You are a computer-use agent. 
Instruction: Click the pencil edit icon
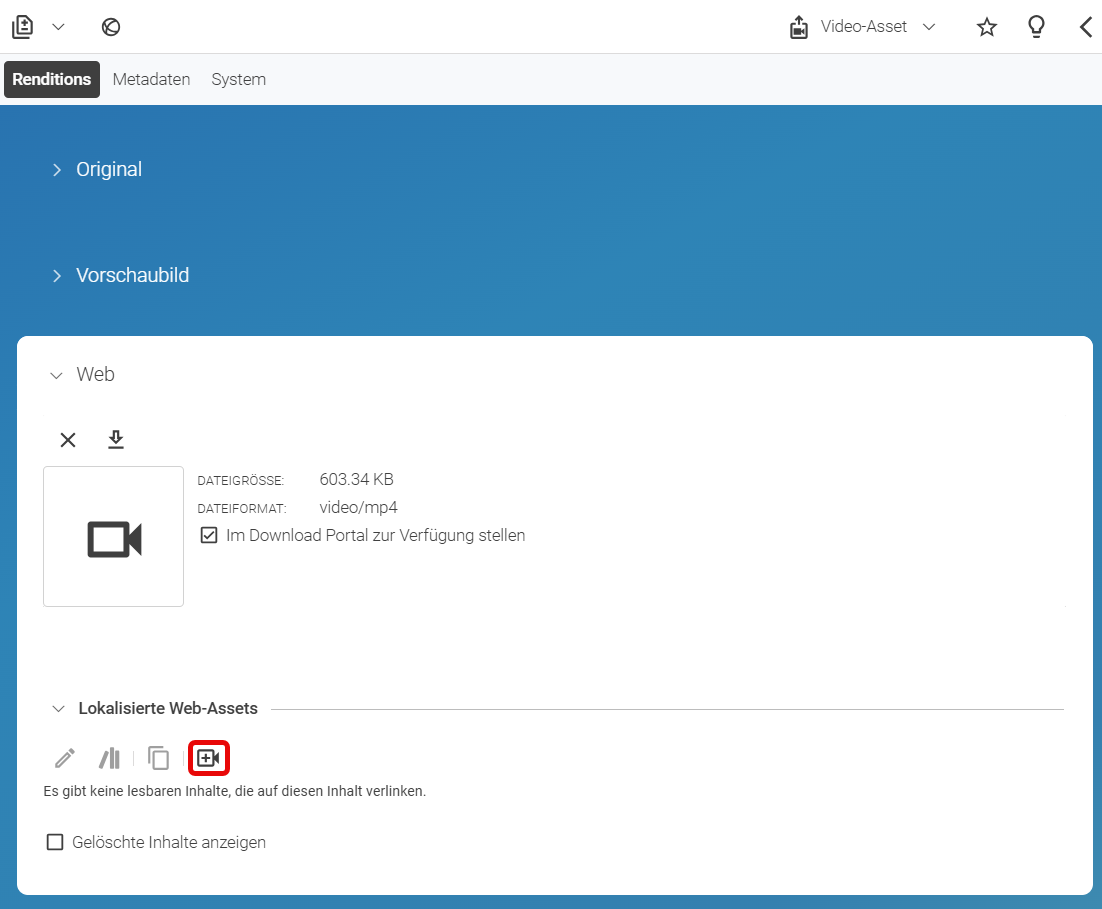(65, 759)
